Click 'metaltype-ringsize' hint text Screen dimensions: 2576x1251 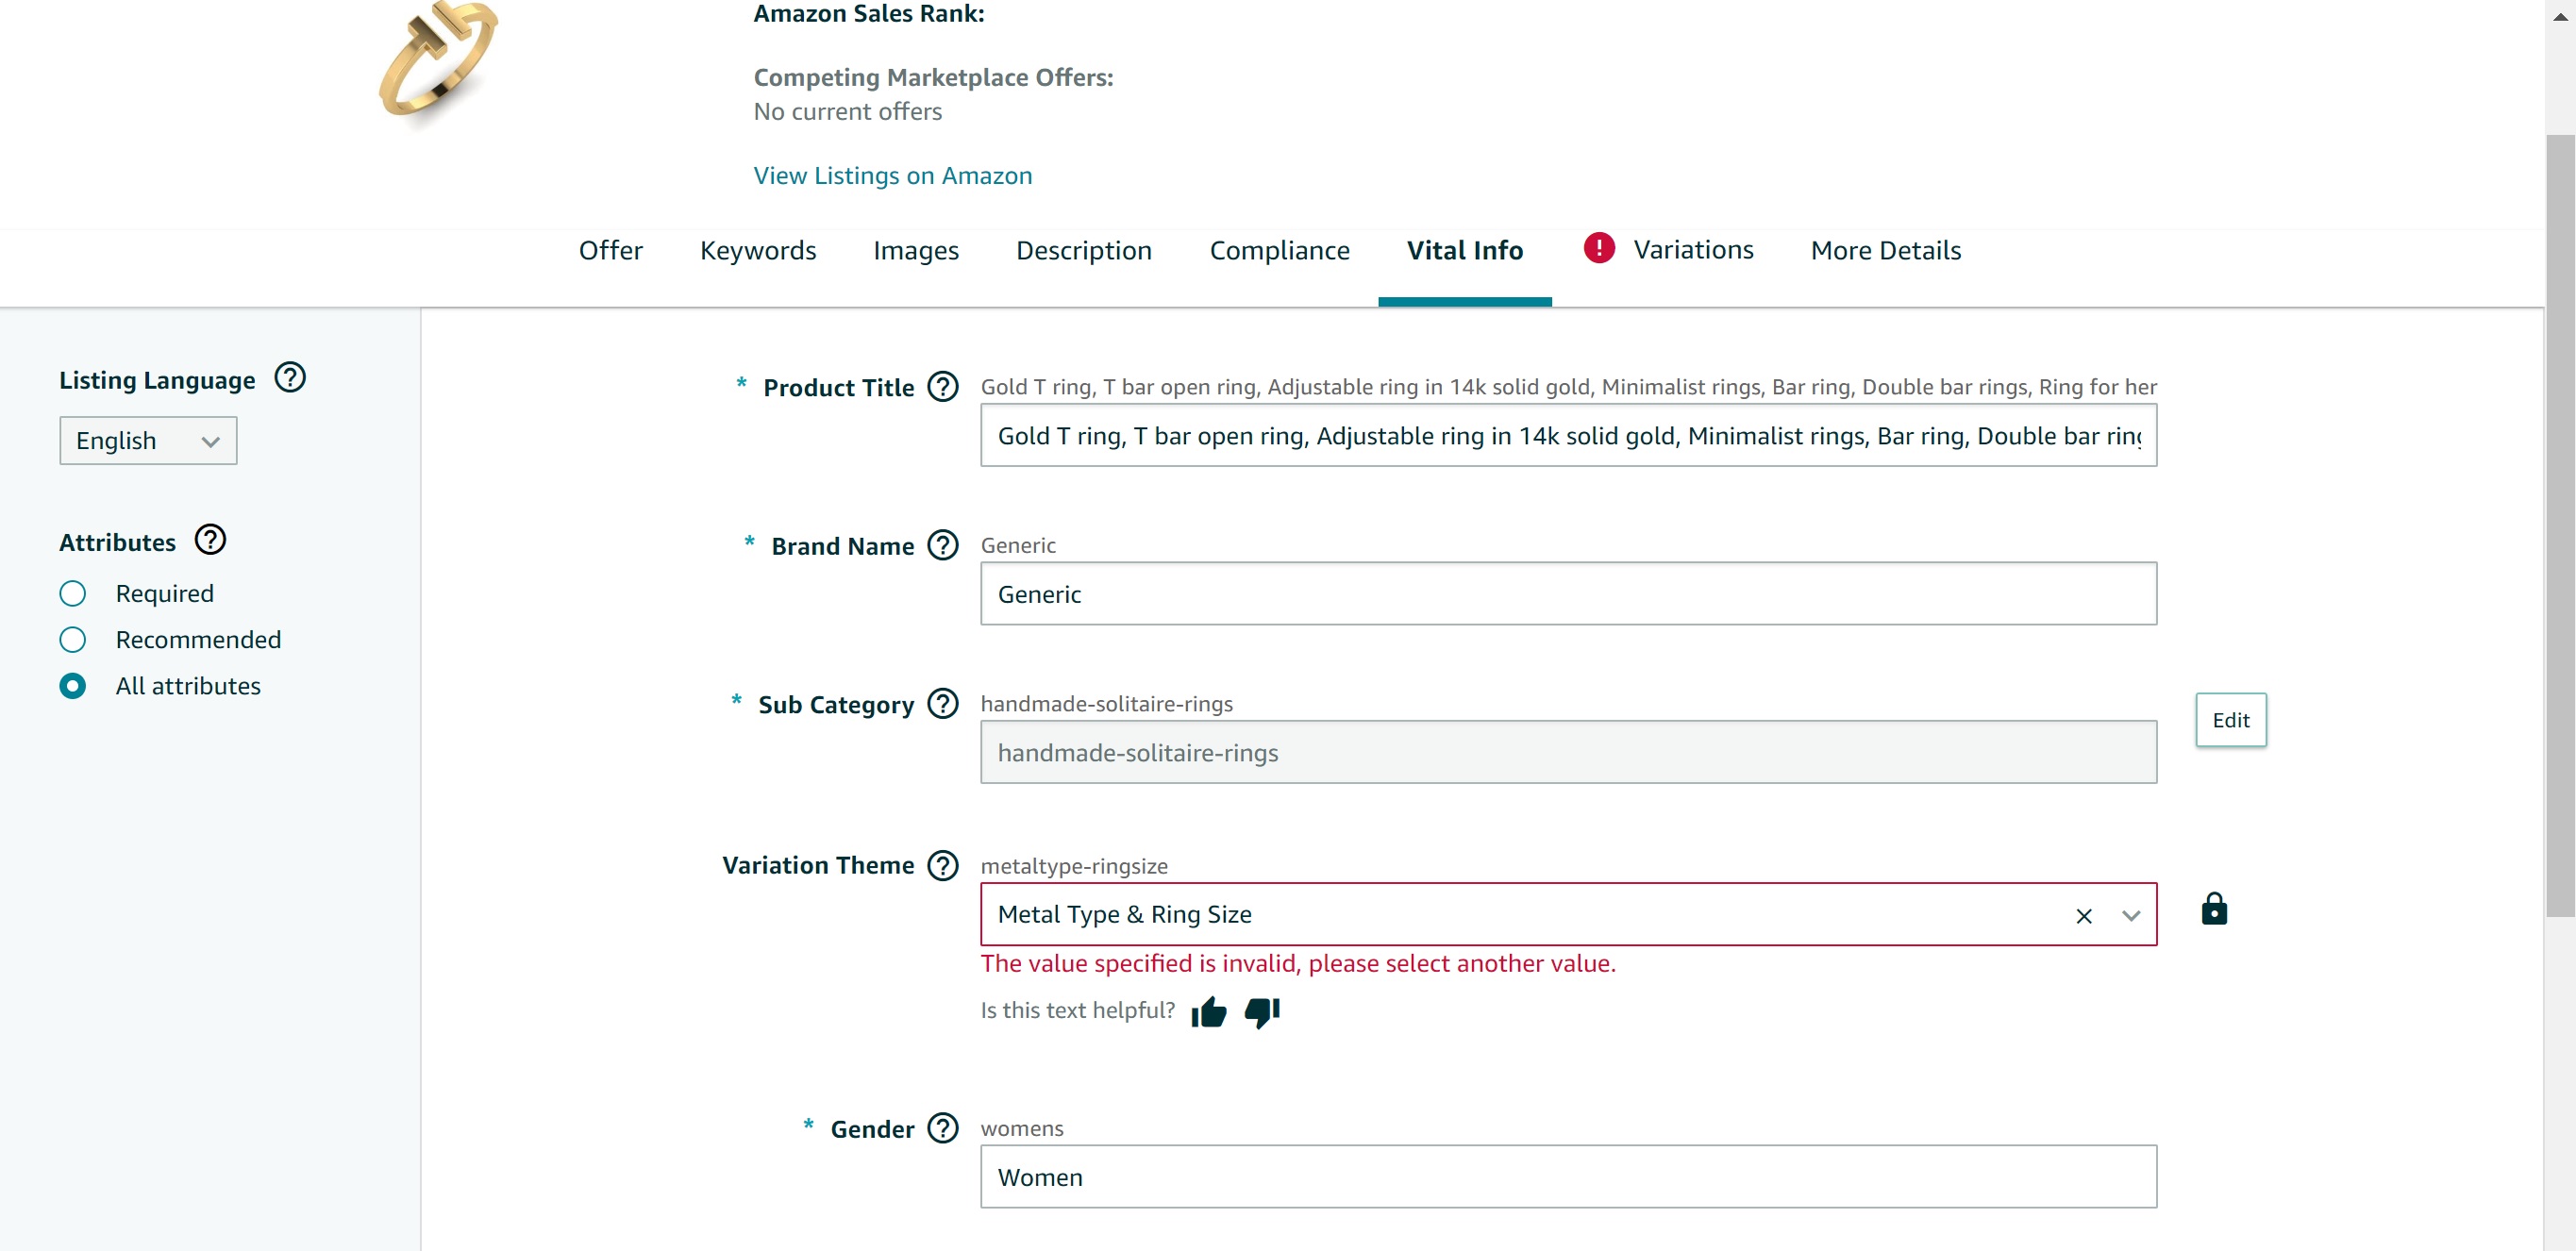(x=1074, y=866)
